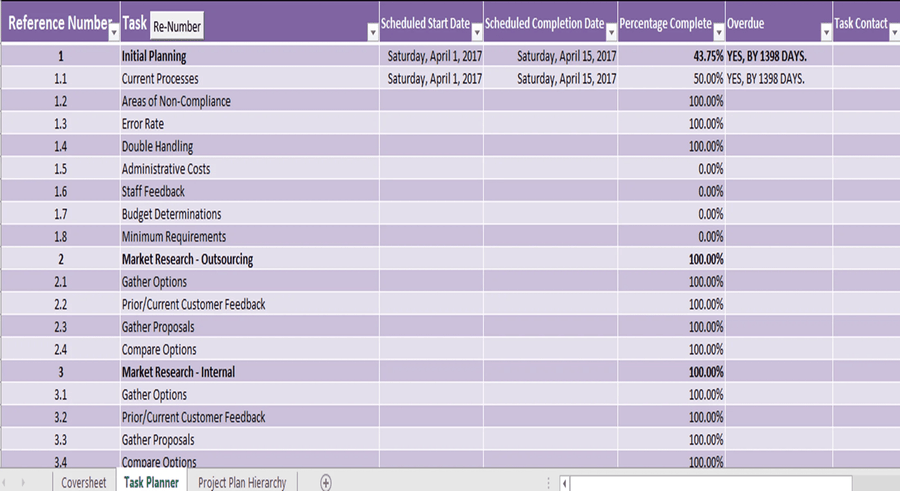
Task: Open the Percentage Complete filter dropdown
Action: click(x=719, y=33)
